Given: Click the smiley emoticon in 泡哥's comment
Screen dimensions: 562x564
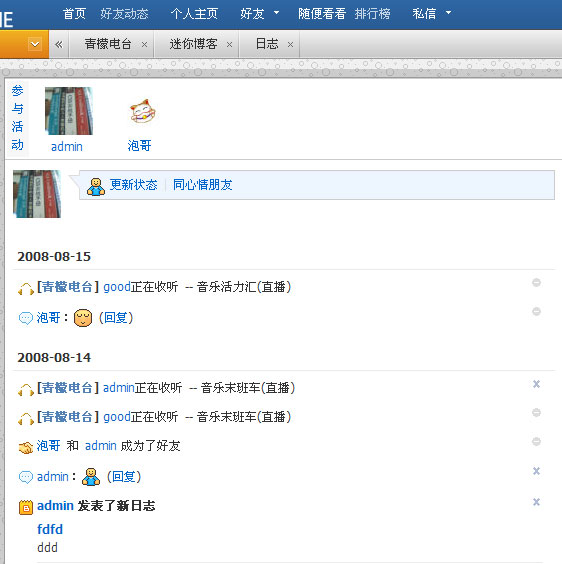Looking at the screenshot, I should pyautogui.click(x=83, y=318).
